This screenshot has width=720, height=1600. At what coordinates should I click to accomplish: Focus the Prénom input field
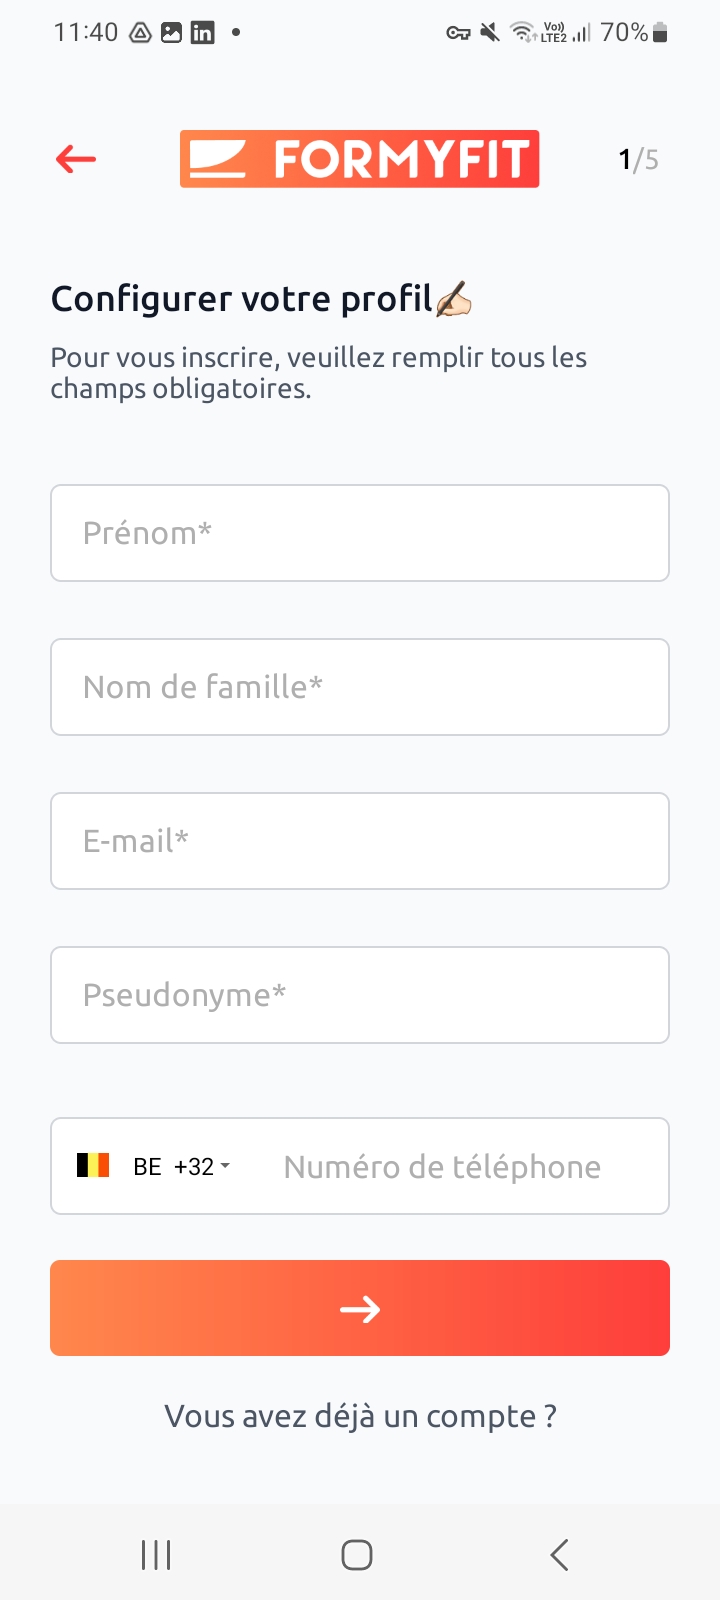click(360, 533)
